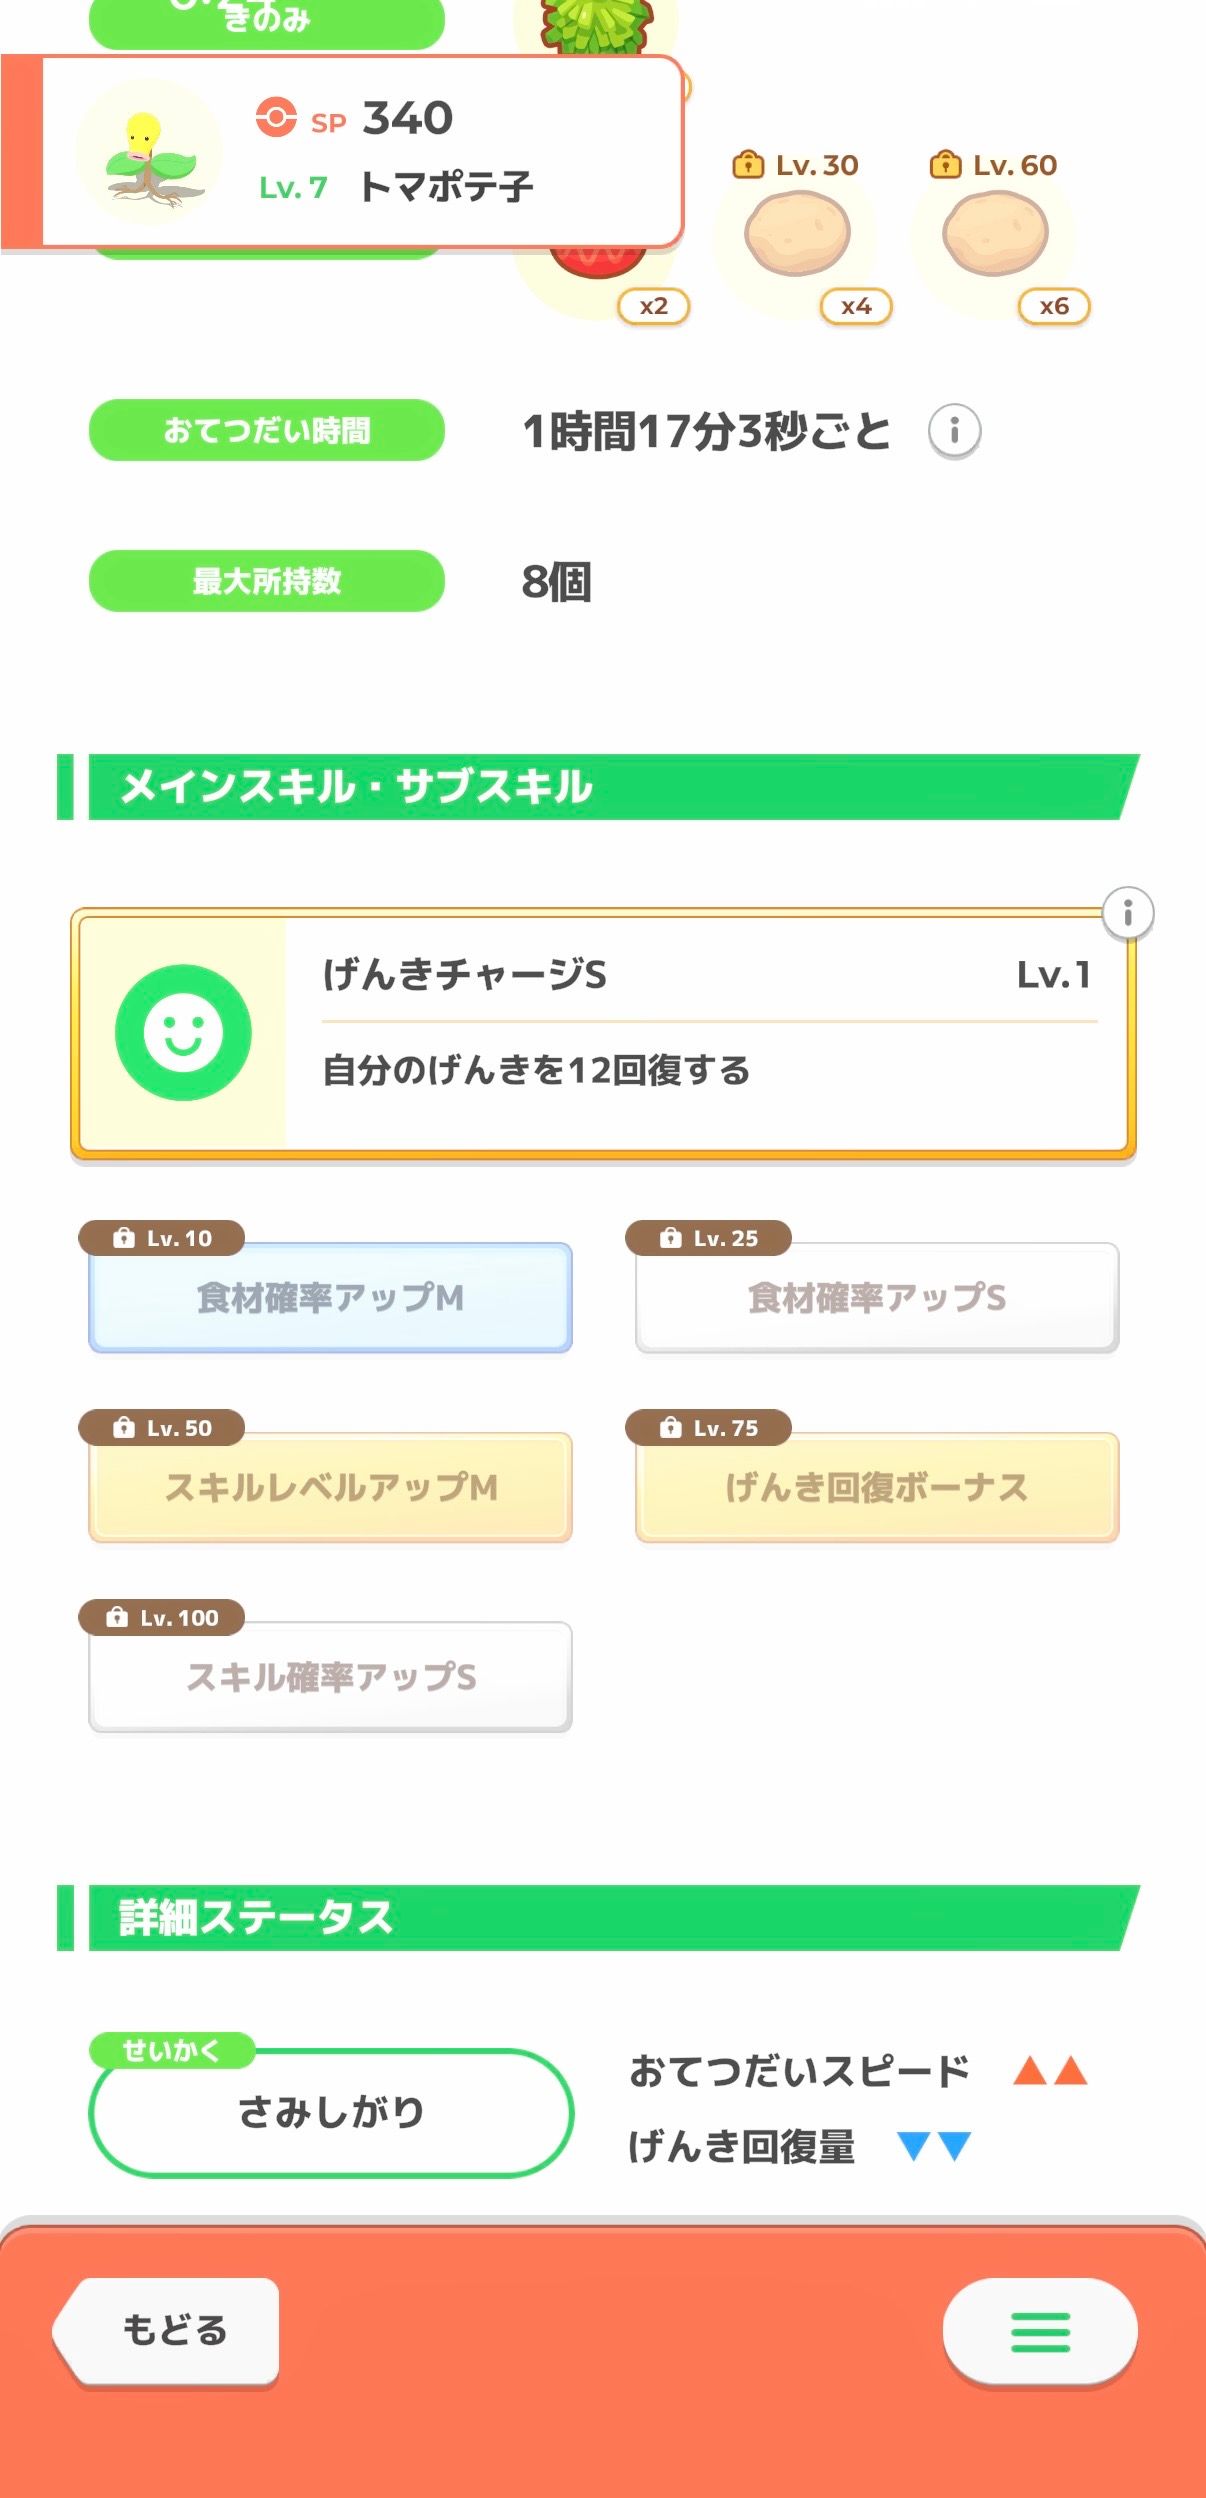Viewport: 1206px width, 2498px height.
Task: Tap the げんき回復ボーナス sub skill
Action: [876, 1487]
